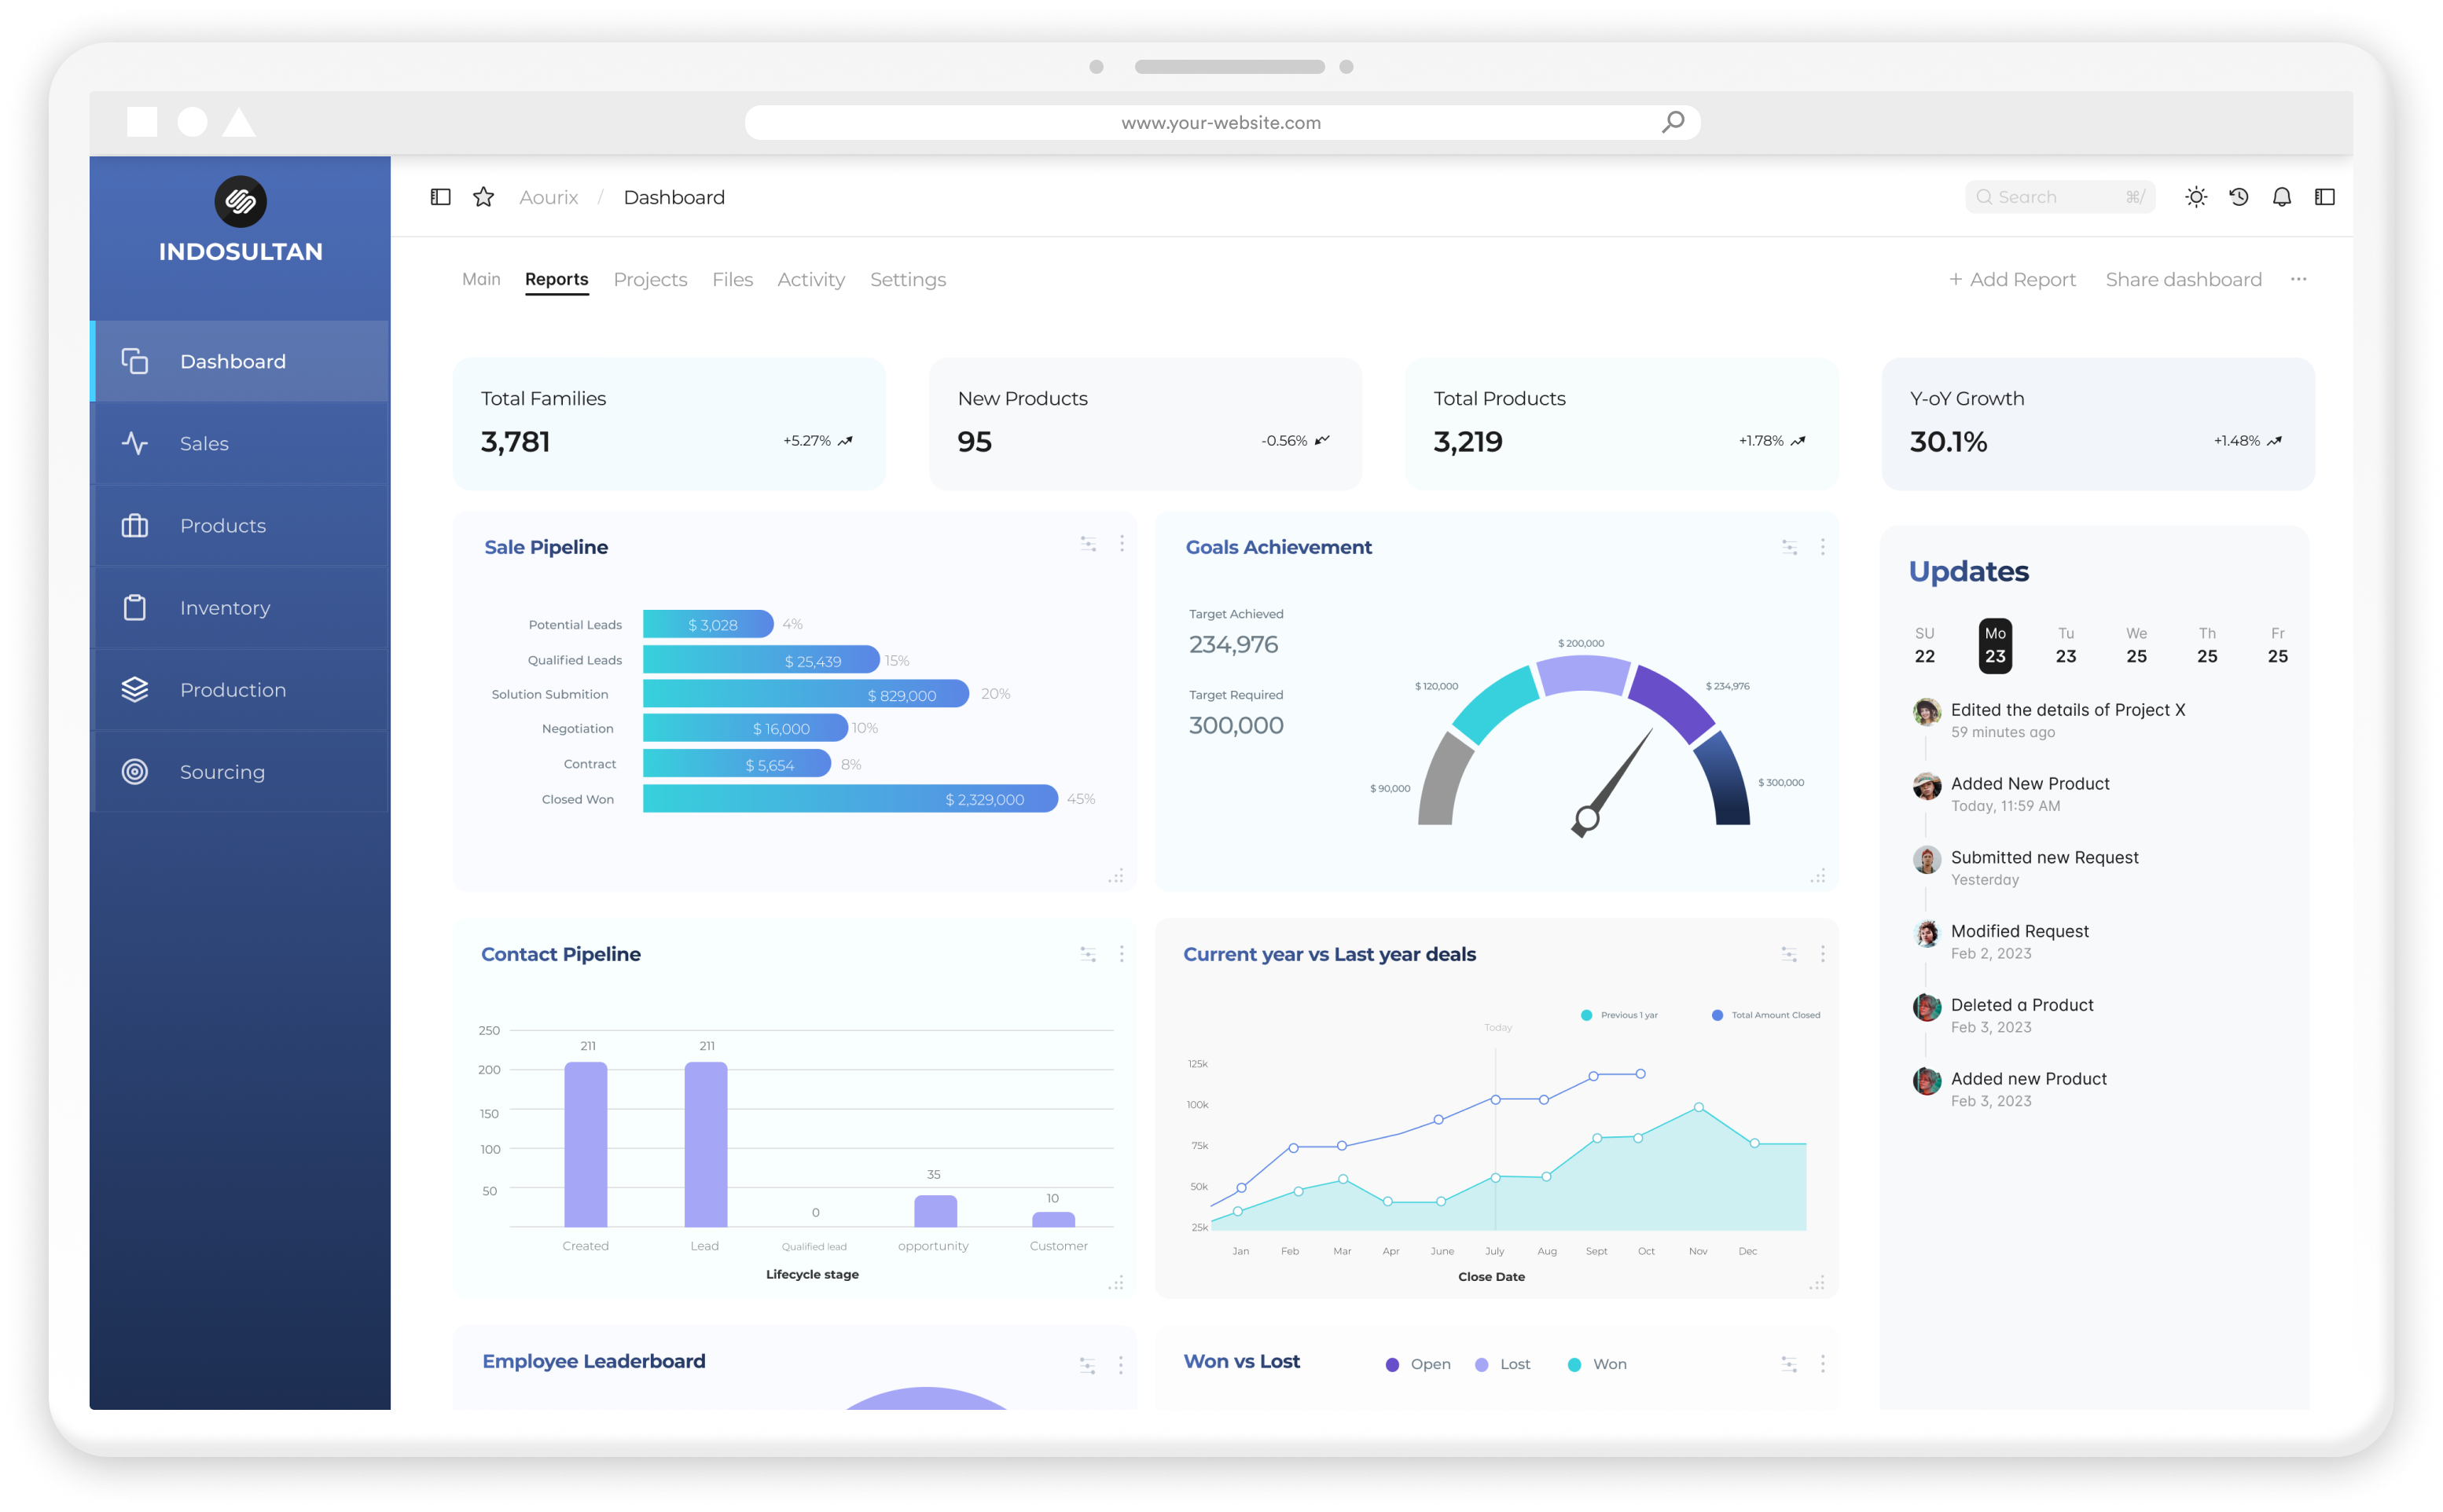Viewport: 2443px width, 1512px height.
Task: Open dashboard more options ellipsis
Action: [2299, 279]
